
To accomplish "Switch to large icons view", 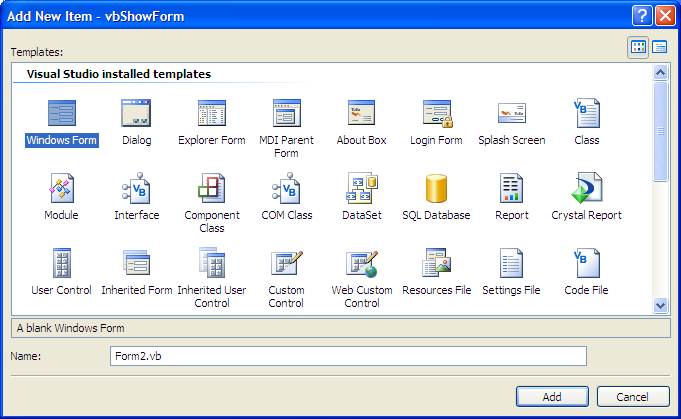I will (638, 47).
